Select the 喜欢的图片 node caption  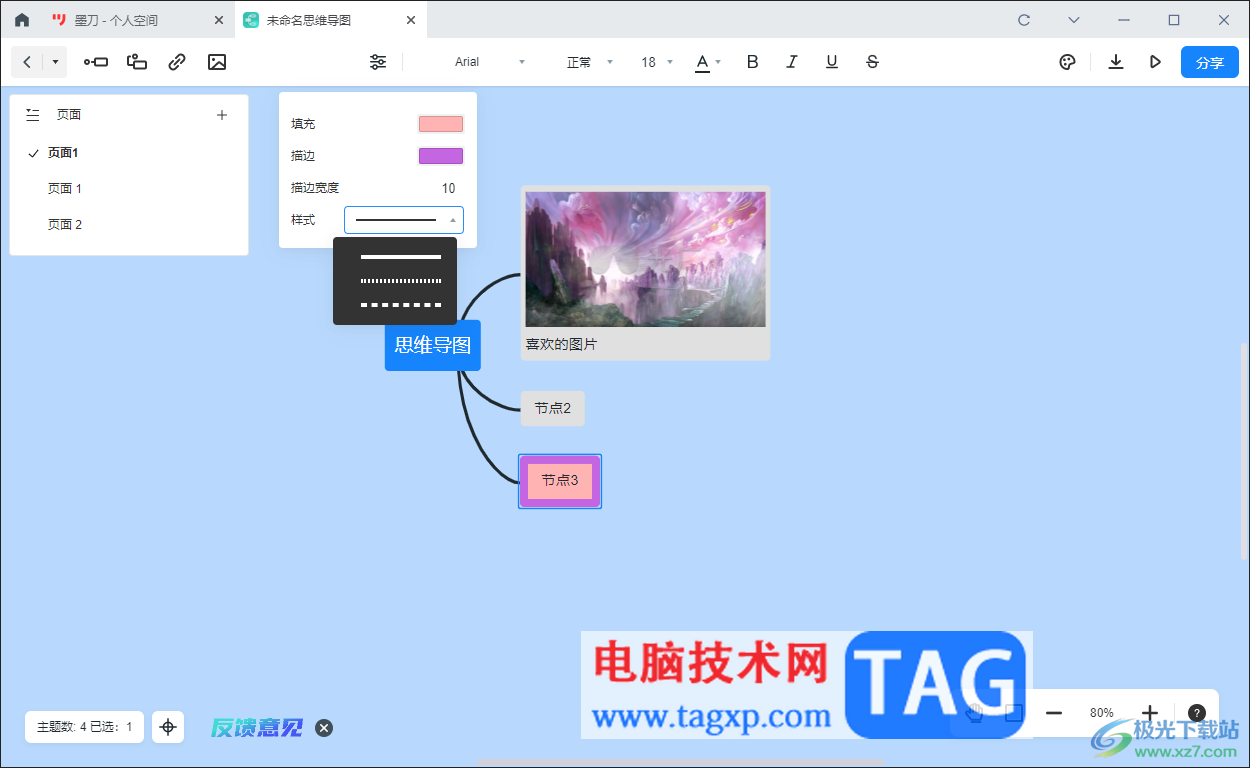[x=562, y=344]
